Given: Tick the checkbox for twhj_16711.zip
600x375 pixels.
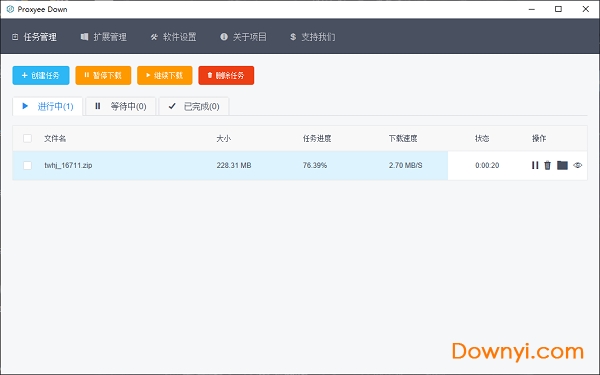Looking at the screenshot, I should (27, 165).
